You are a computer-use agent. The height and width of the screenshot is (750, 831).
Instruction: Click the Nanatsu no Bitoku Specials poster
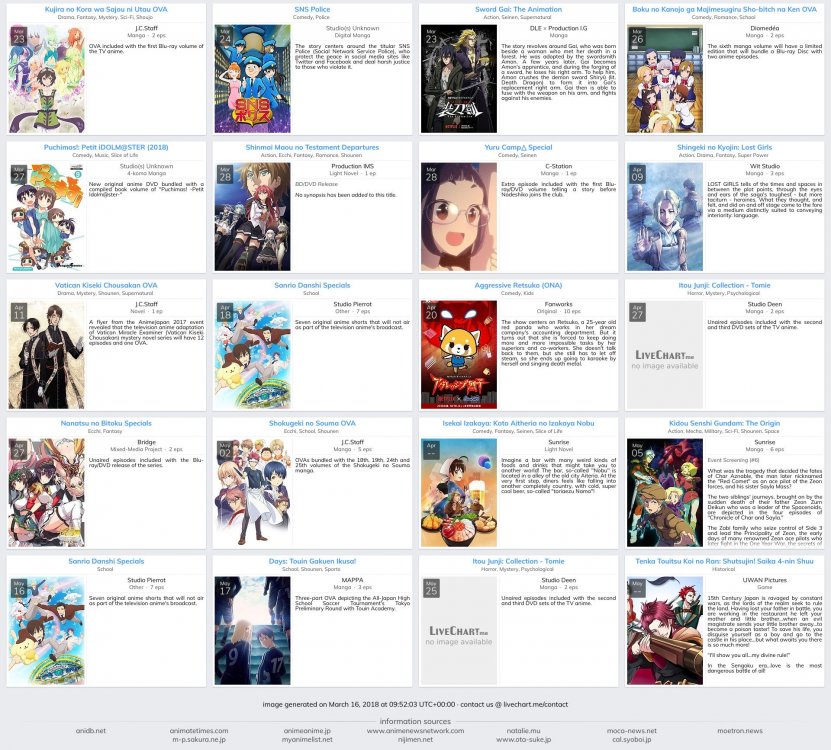coord(47,493)
